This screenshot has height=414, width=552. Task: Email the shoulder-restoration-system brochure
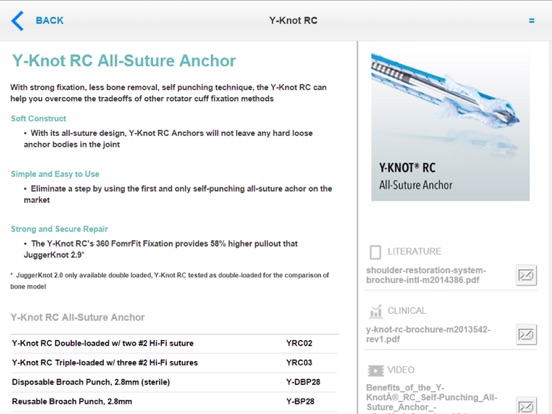click(x=526, y=275)
